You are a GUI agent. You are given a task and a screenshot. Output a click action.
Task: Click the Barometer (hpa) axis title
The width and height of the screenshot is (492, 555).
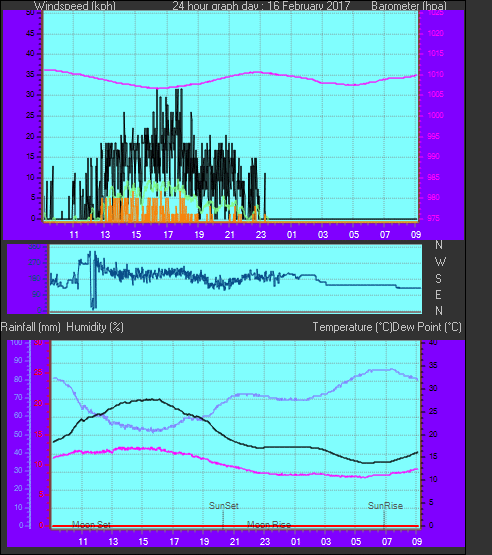click(x=409, y=6)
